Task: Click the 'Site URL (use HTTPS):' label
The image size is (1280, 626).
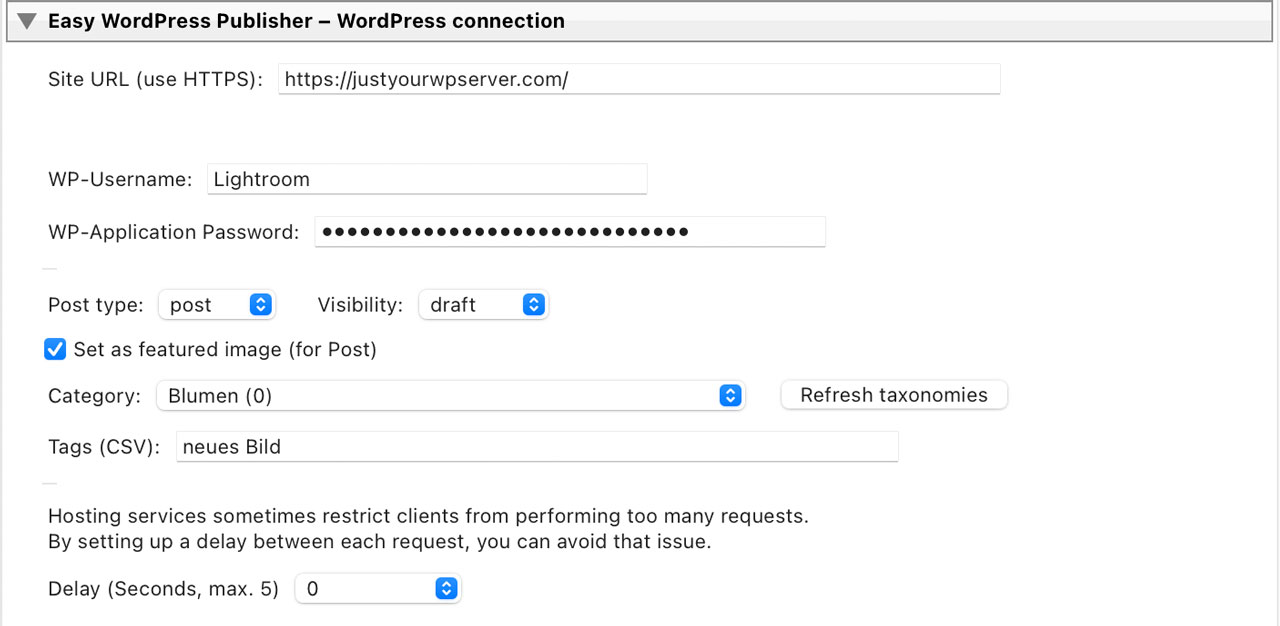Action: [155, 80]
